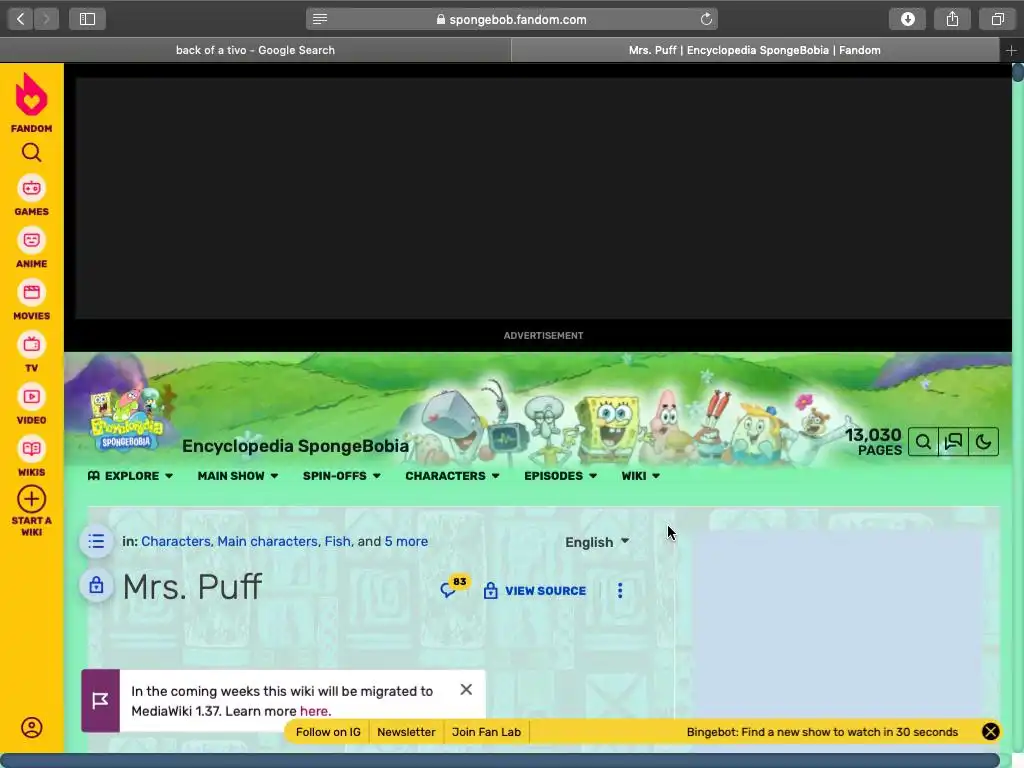Click Join Fan Lab

point(487,732)
